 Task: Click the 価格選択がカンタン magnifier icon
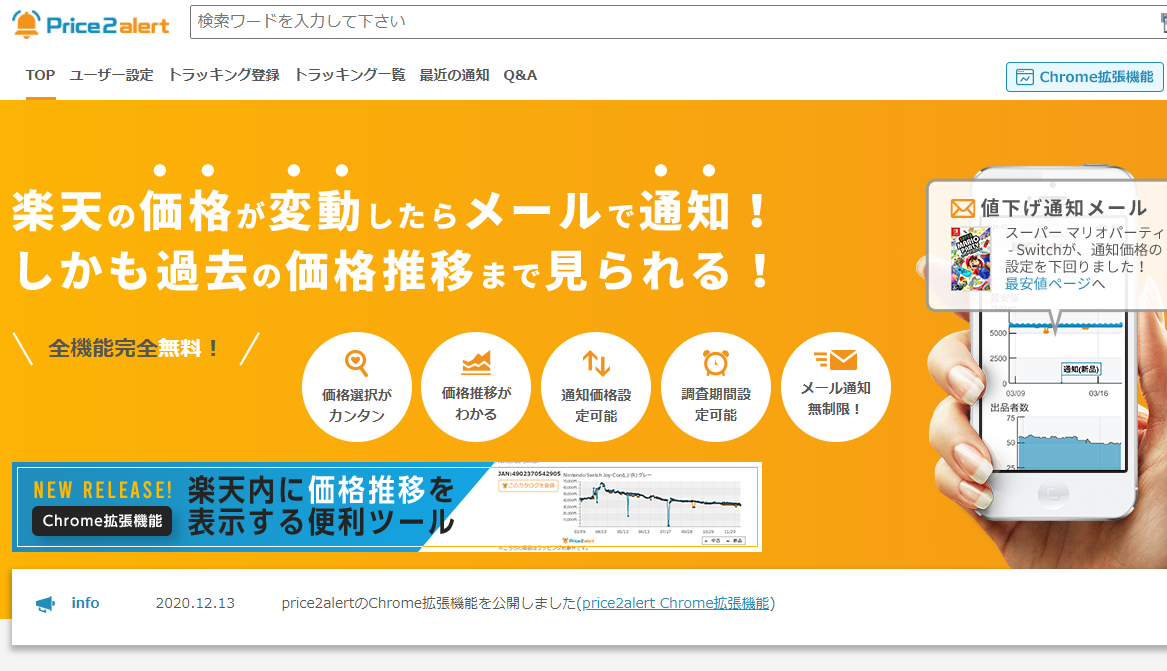357,362
